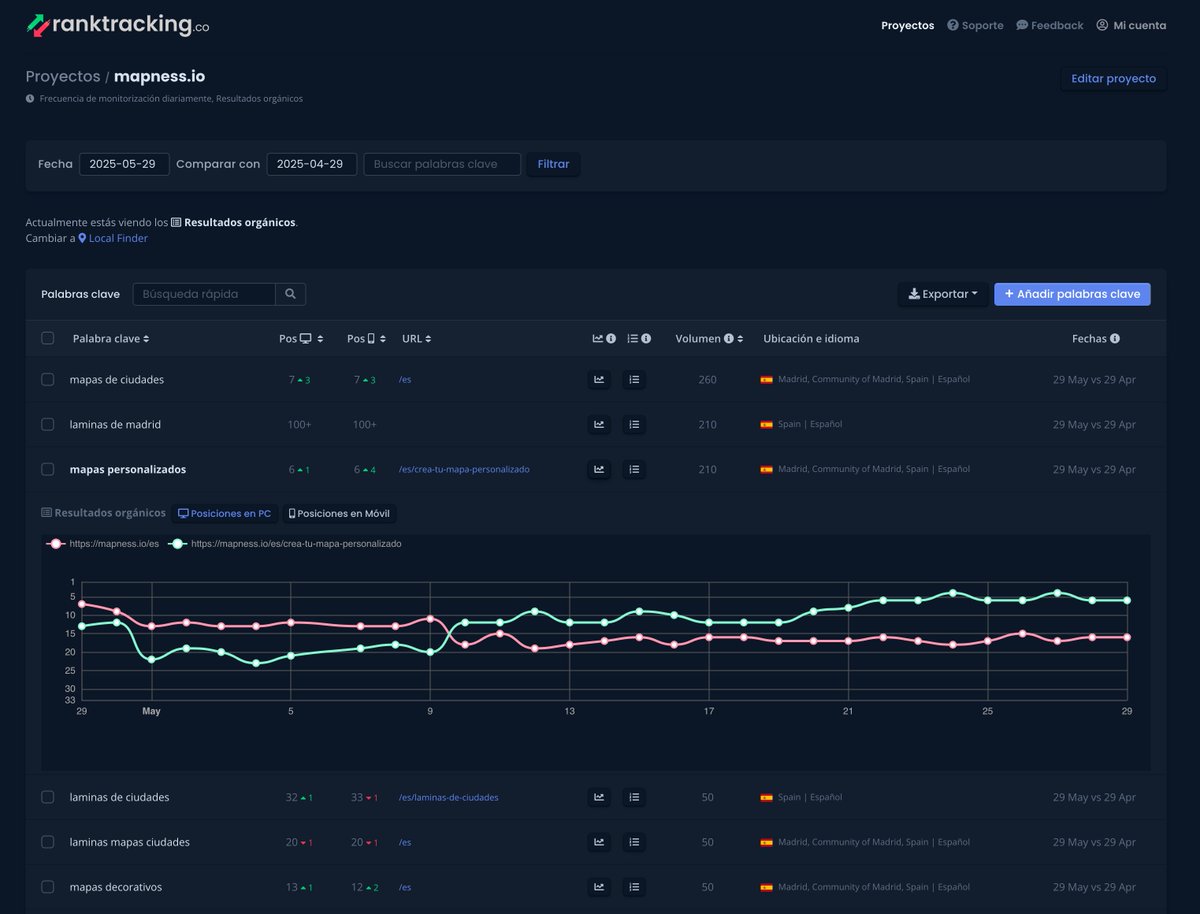The height and width of the screenshot is (914, 1200).
Task: Check the laminas de madrid row
Action: pos(47,424)
